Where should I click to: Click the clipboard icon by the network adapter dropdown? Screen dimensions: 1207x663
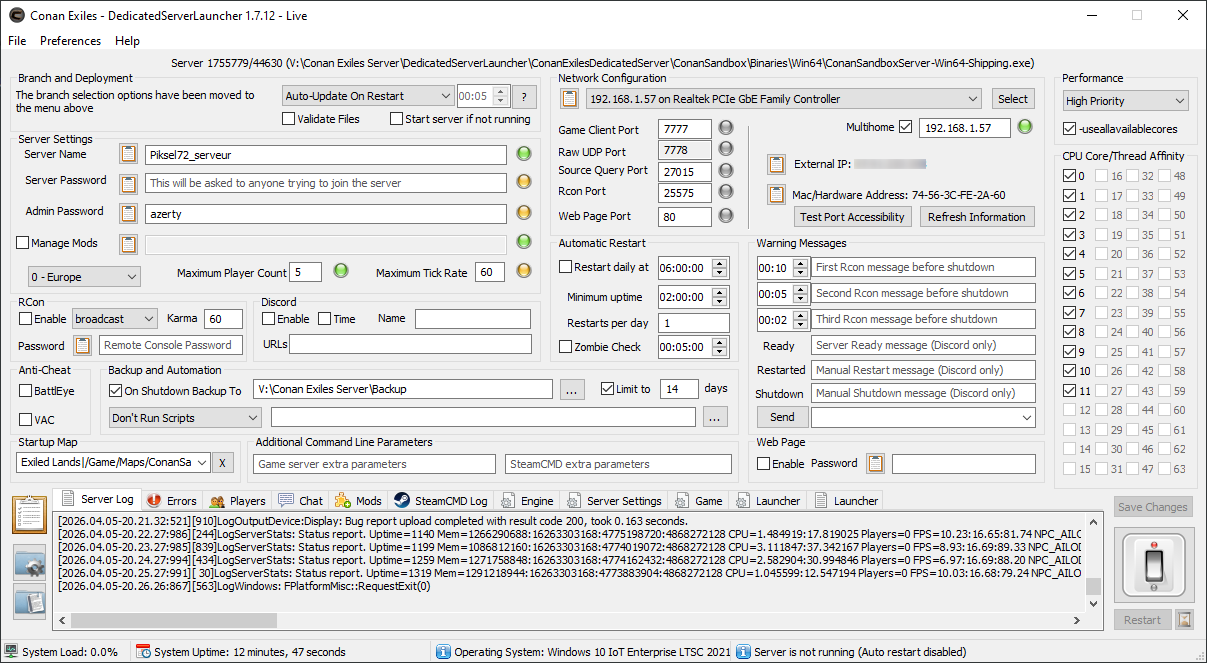point(569,99)
